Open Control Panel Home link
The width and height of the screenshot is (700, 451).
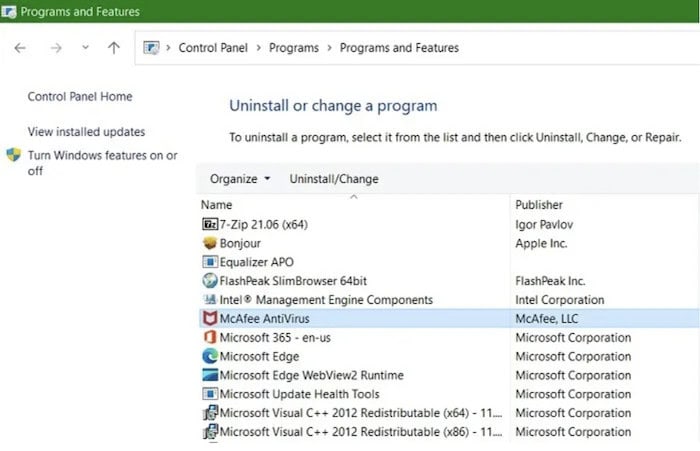tap(80, 96)
